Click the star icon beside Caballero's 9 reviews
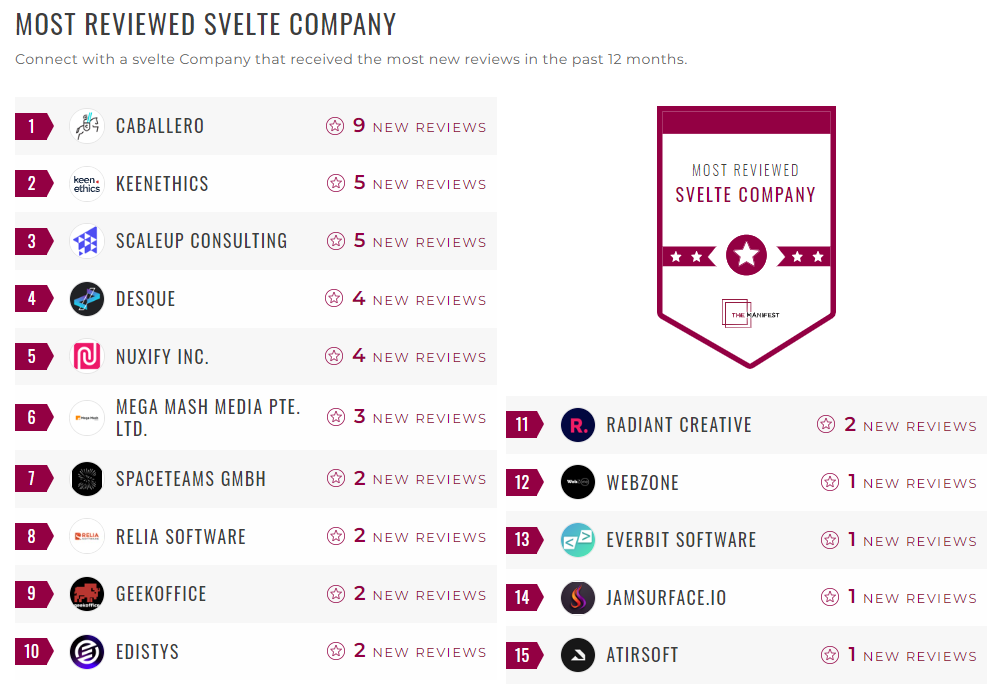Screen dimensions: 992x692 (335, 127)
